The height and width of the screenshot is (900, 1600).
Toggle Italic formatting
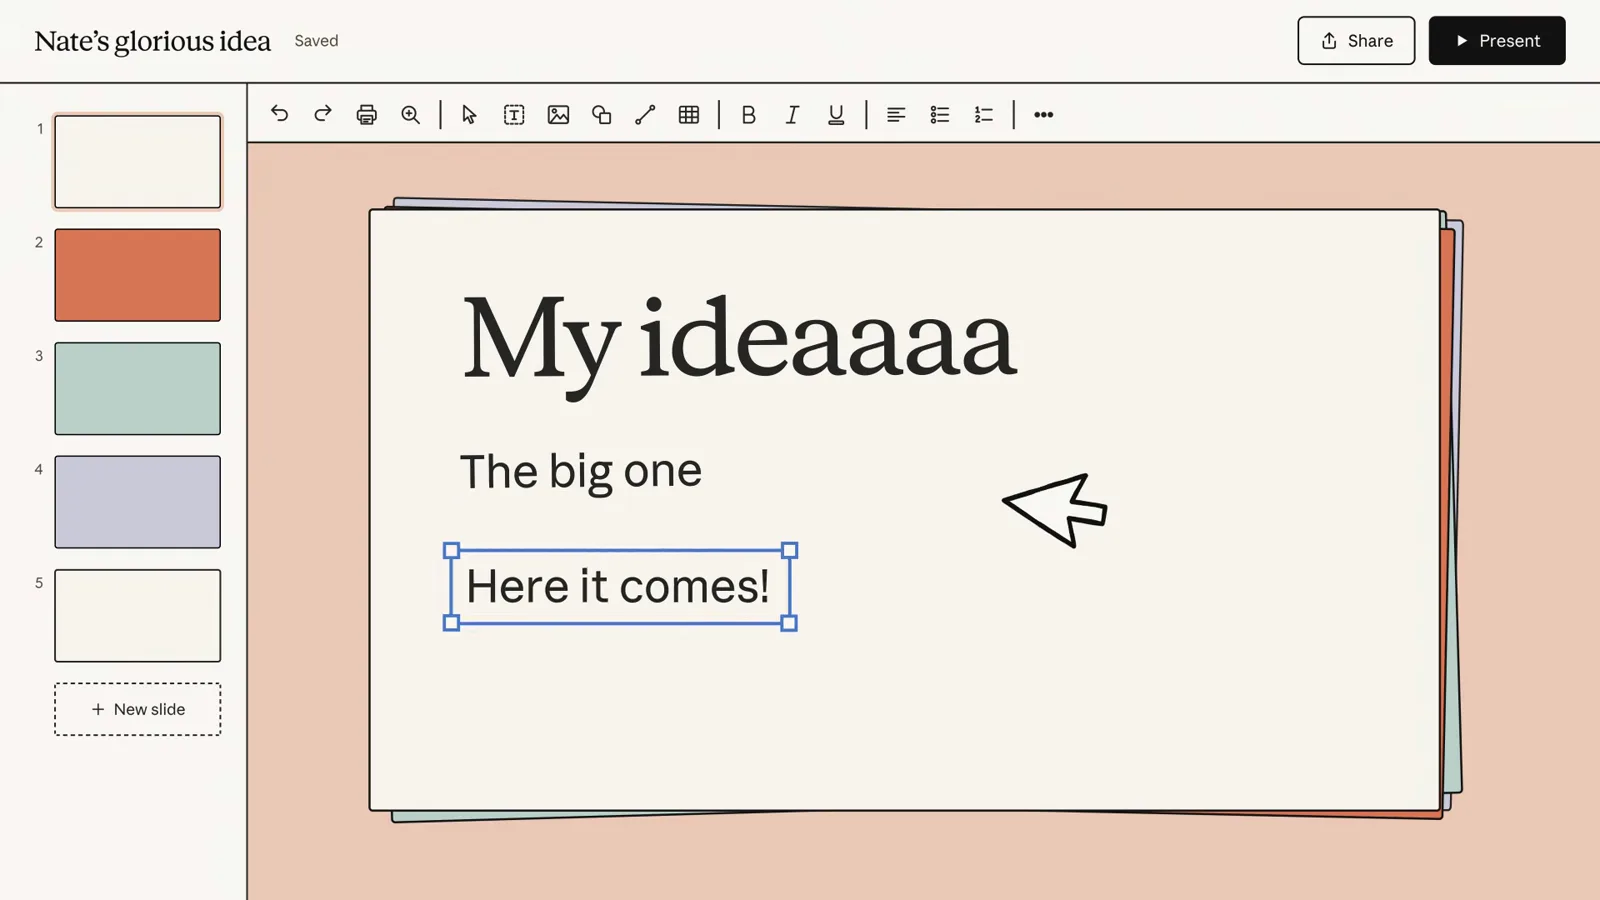pos(792,114)
